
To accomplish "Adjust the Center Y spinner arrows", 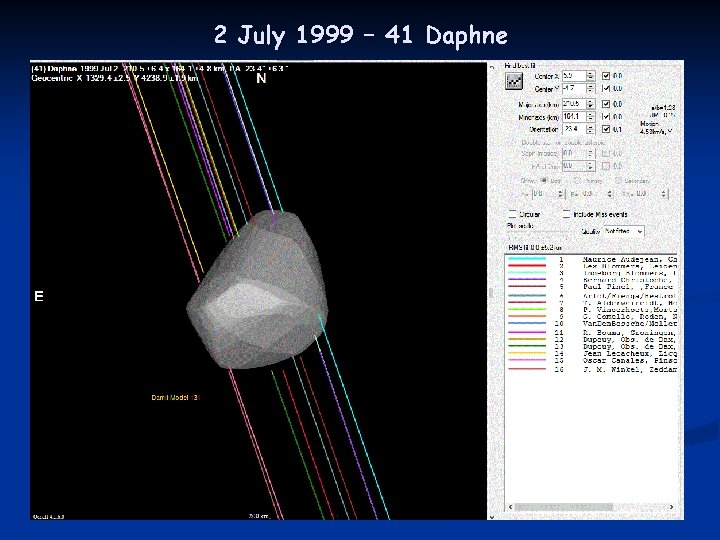I will (x=591, y=88).
